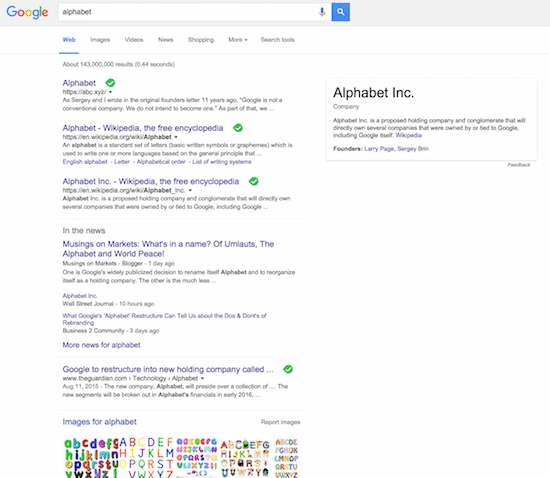Click Report images link
The width and height of the screenshot is (550, 478).
pyautogui.click(x=281, y=422)
